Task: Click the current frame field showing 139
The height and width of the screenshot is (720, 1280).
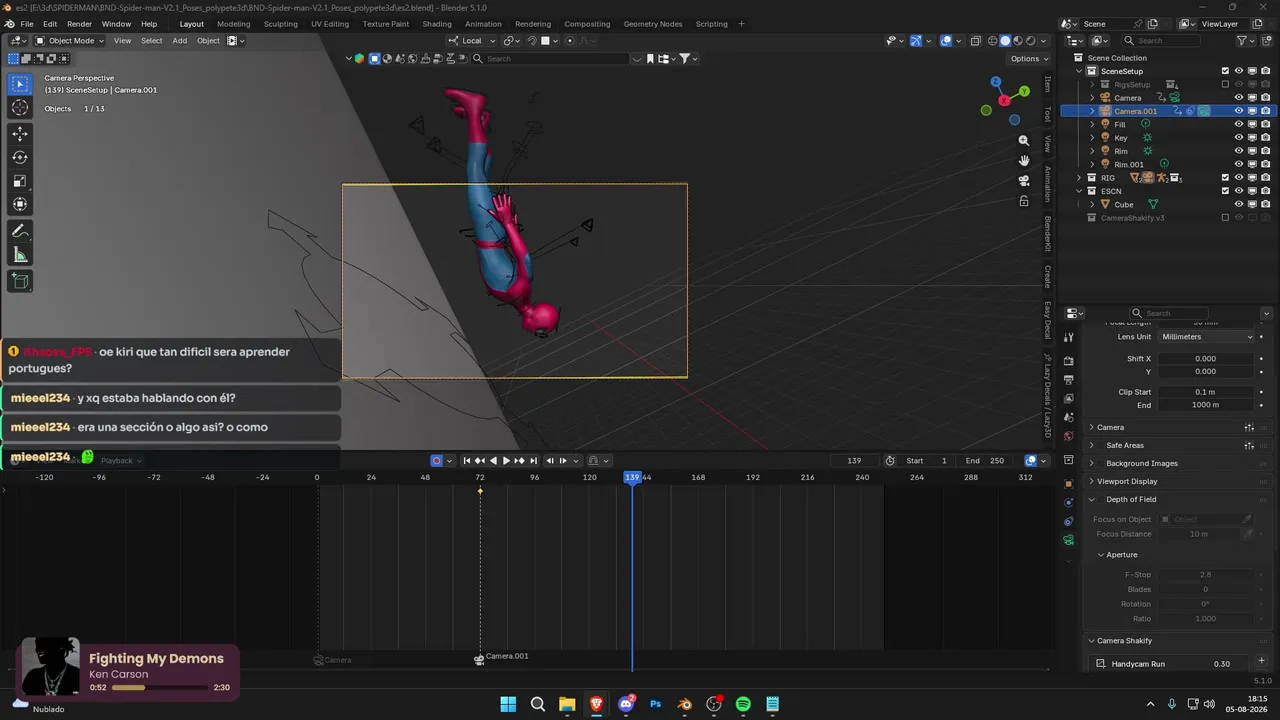Action: coord(854,461)
